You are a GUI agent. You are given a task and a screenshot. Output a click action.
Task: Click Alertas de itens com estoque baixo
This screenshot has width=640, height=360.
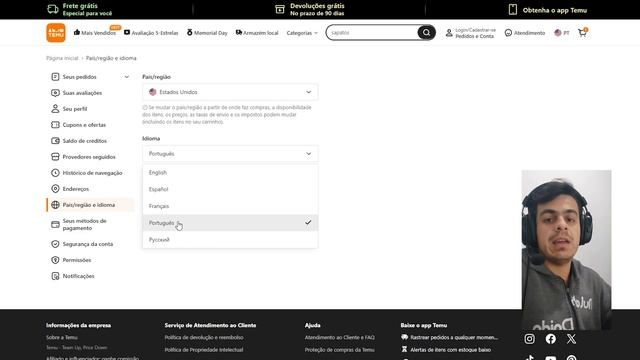click(x=446, y=349)
